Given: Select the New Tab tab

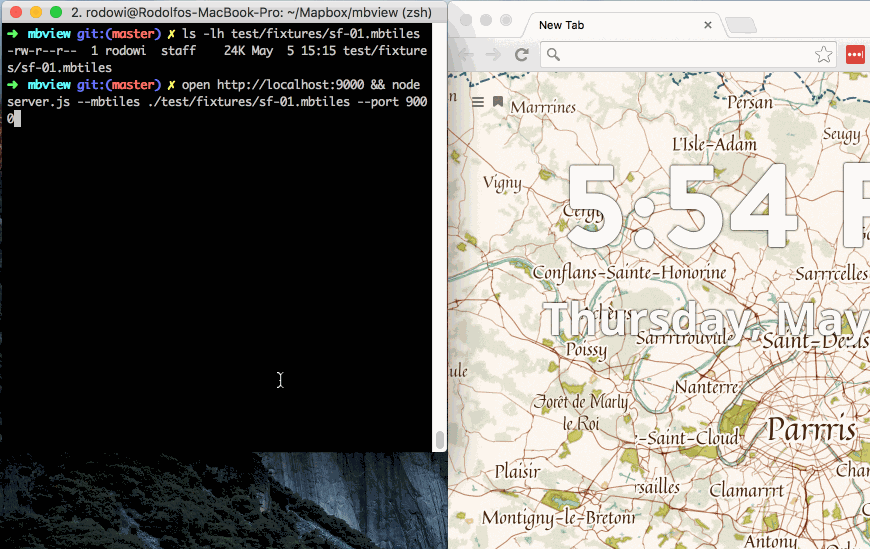Looking at the screenshot, I should coord(621,25).
